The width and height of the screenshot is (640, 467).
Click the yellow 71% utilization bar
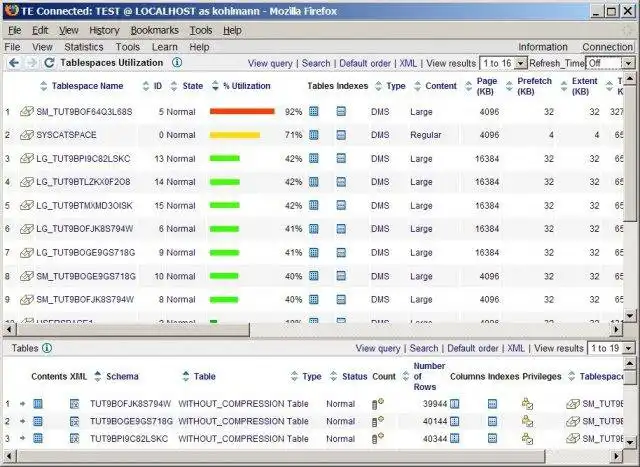(235, 135)
